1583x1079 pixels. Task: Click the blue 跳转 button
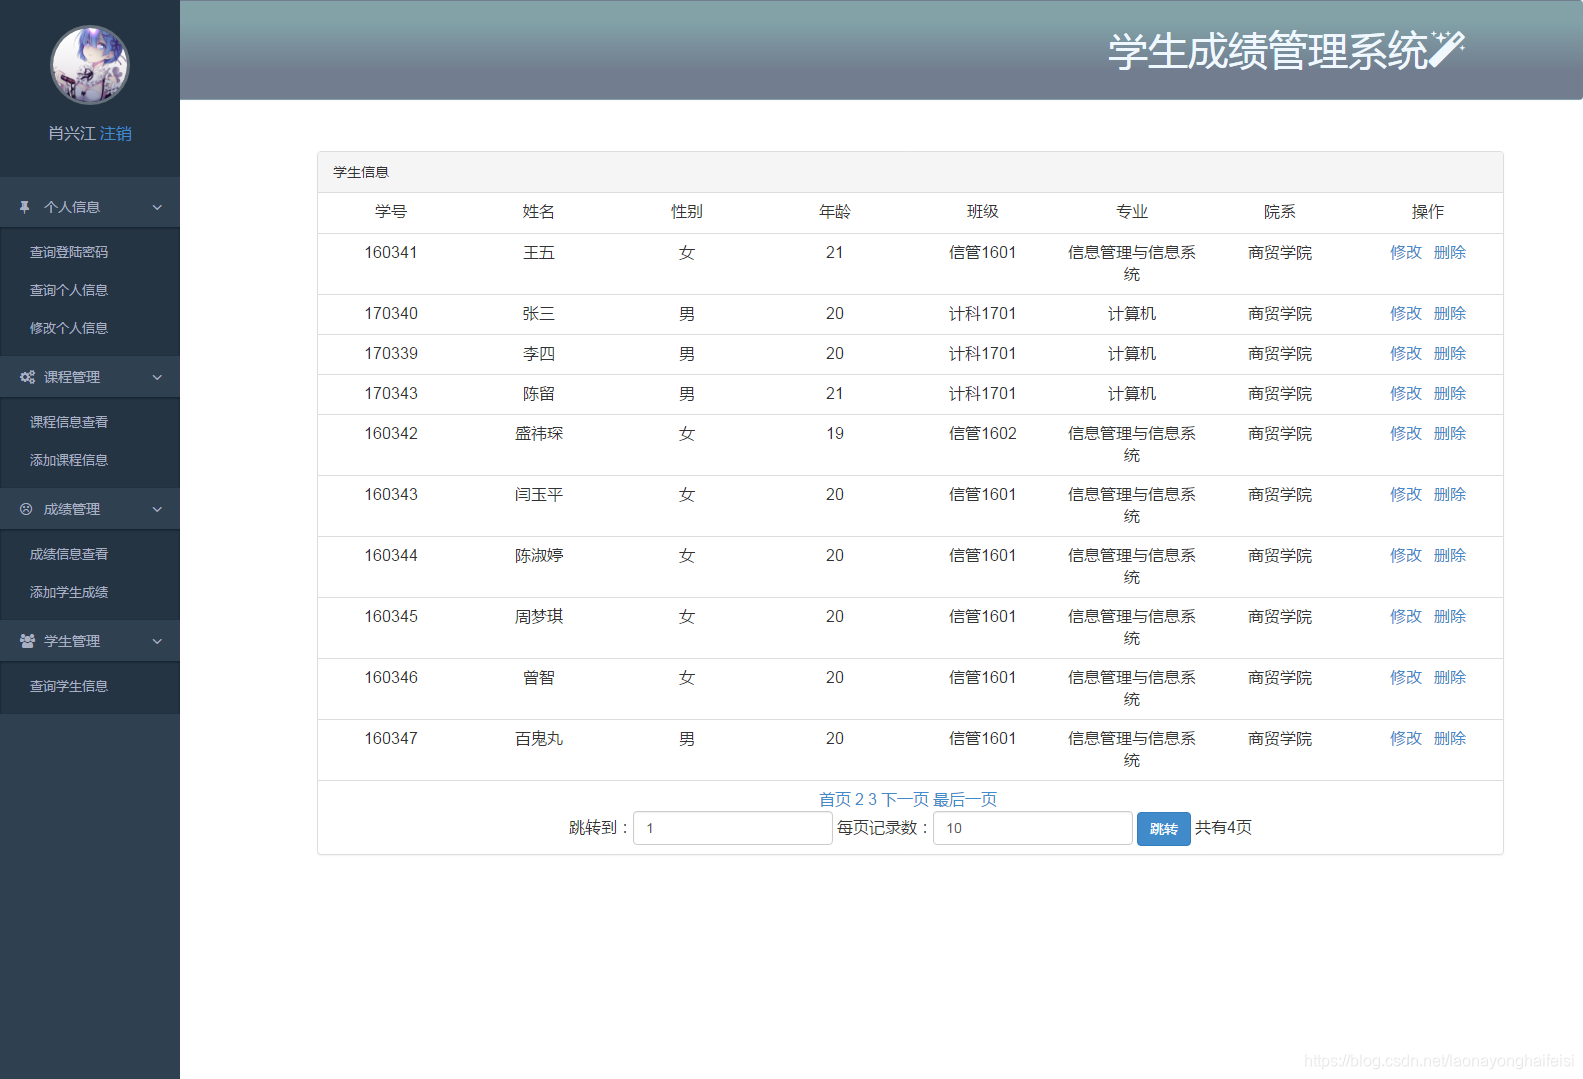[x=1164, y=829]
